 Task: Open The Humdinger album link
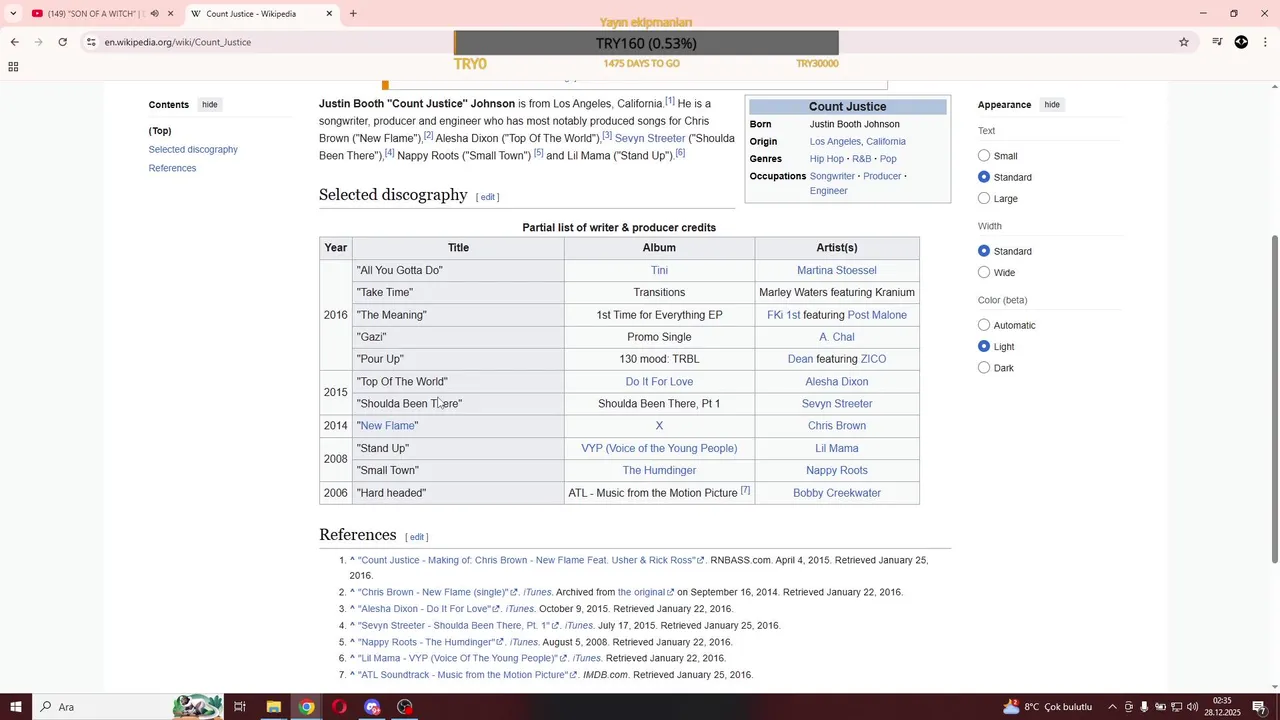659,470
